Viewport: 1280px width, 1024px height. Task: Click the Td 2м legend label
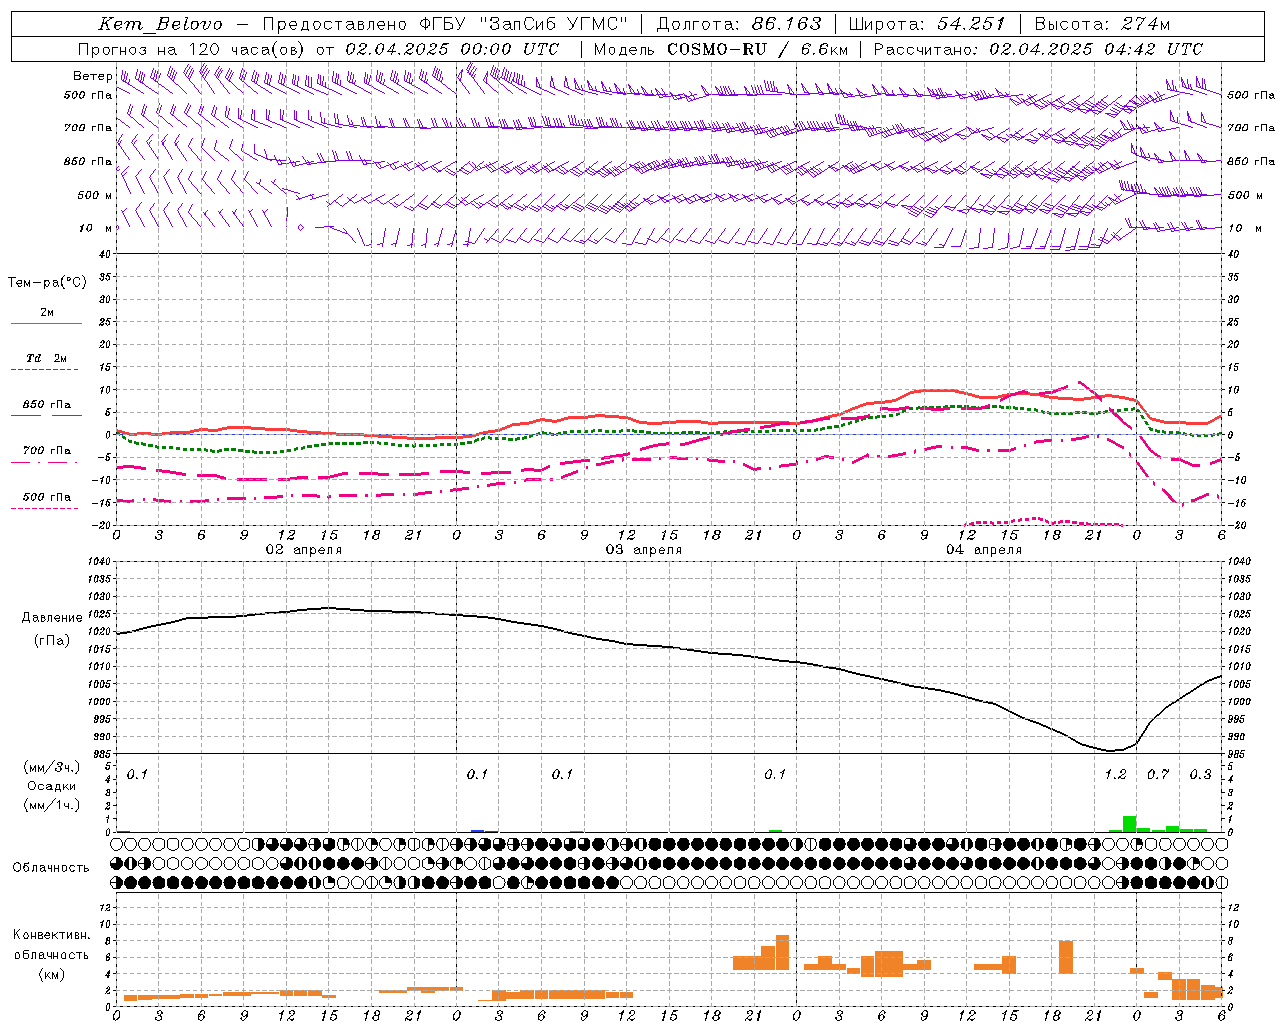click(46, 358)
